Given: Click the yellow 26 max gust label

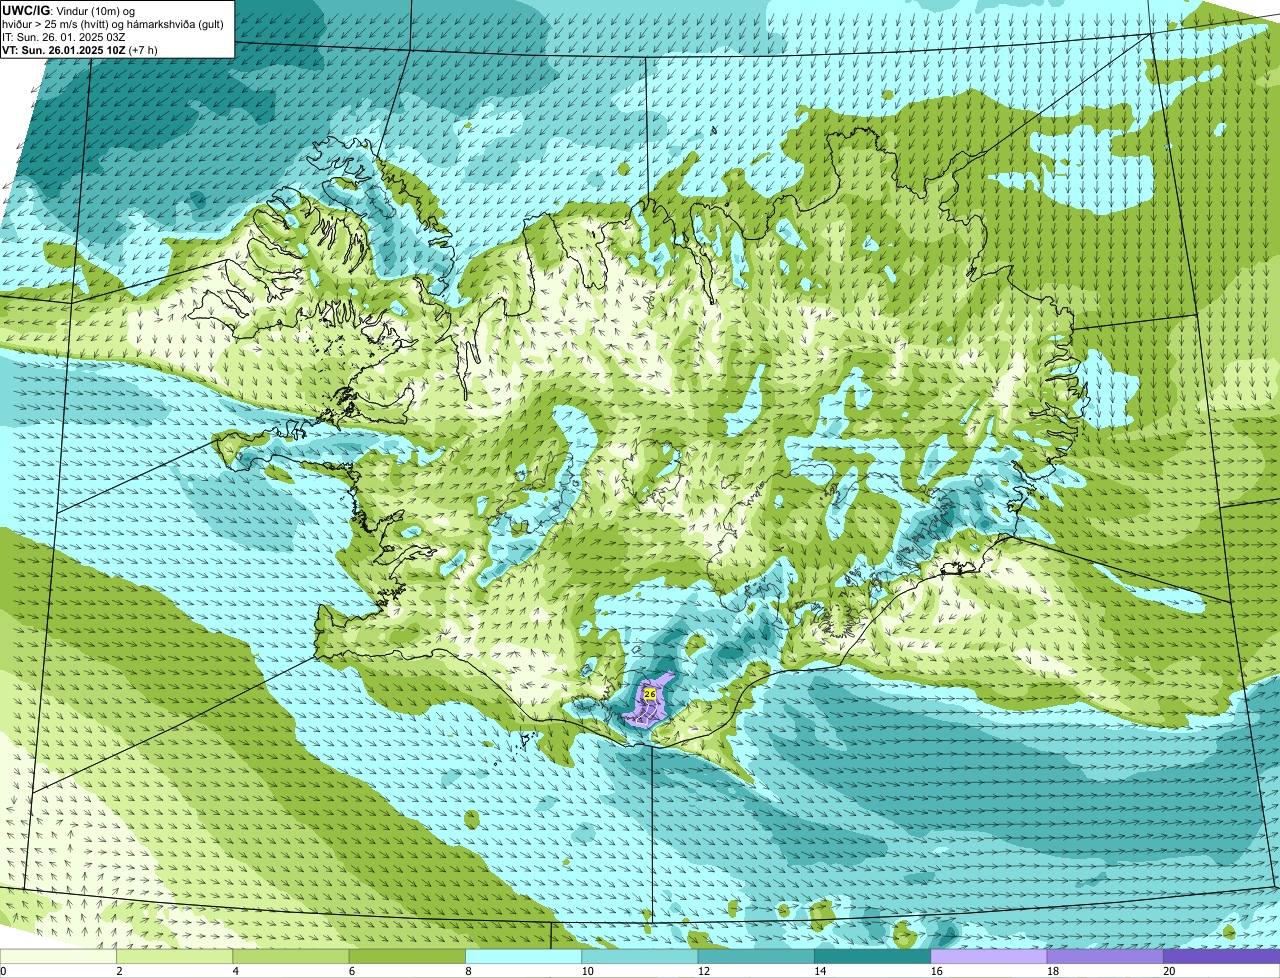Looking at the screenshot, I should pyautogui.click(x=650, y=693).
